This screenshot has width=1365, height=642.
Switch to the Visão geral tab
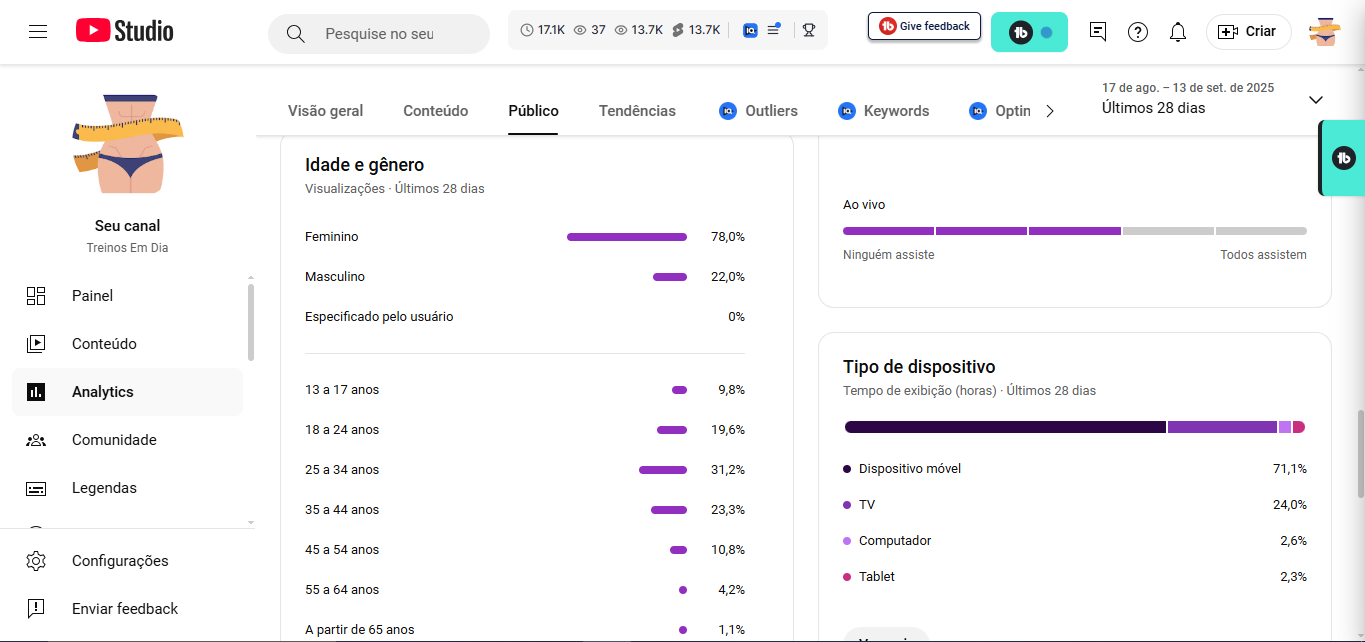click(325, 111)
